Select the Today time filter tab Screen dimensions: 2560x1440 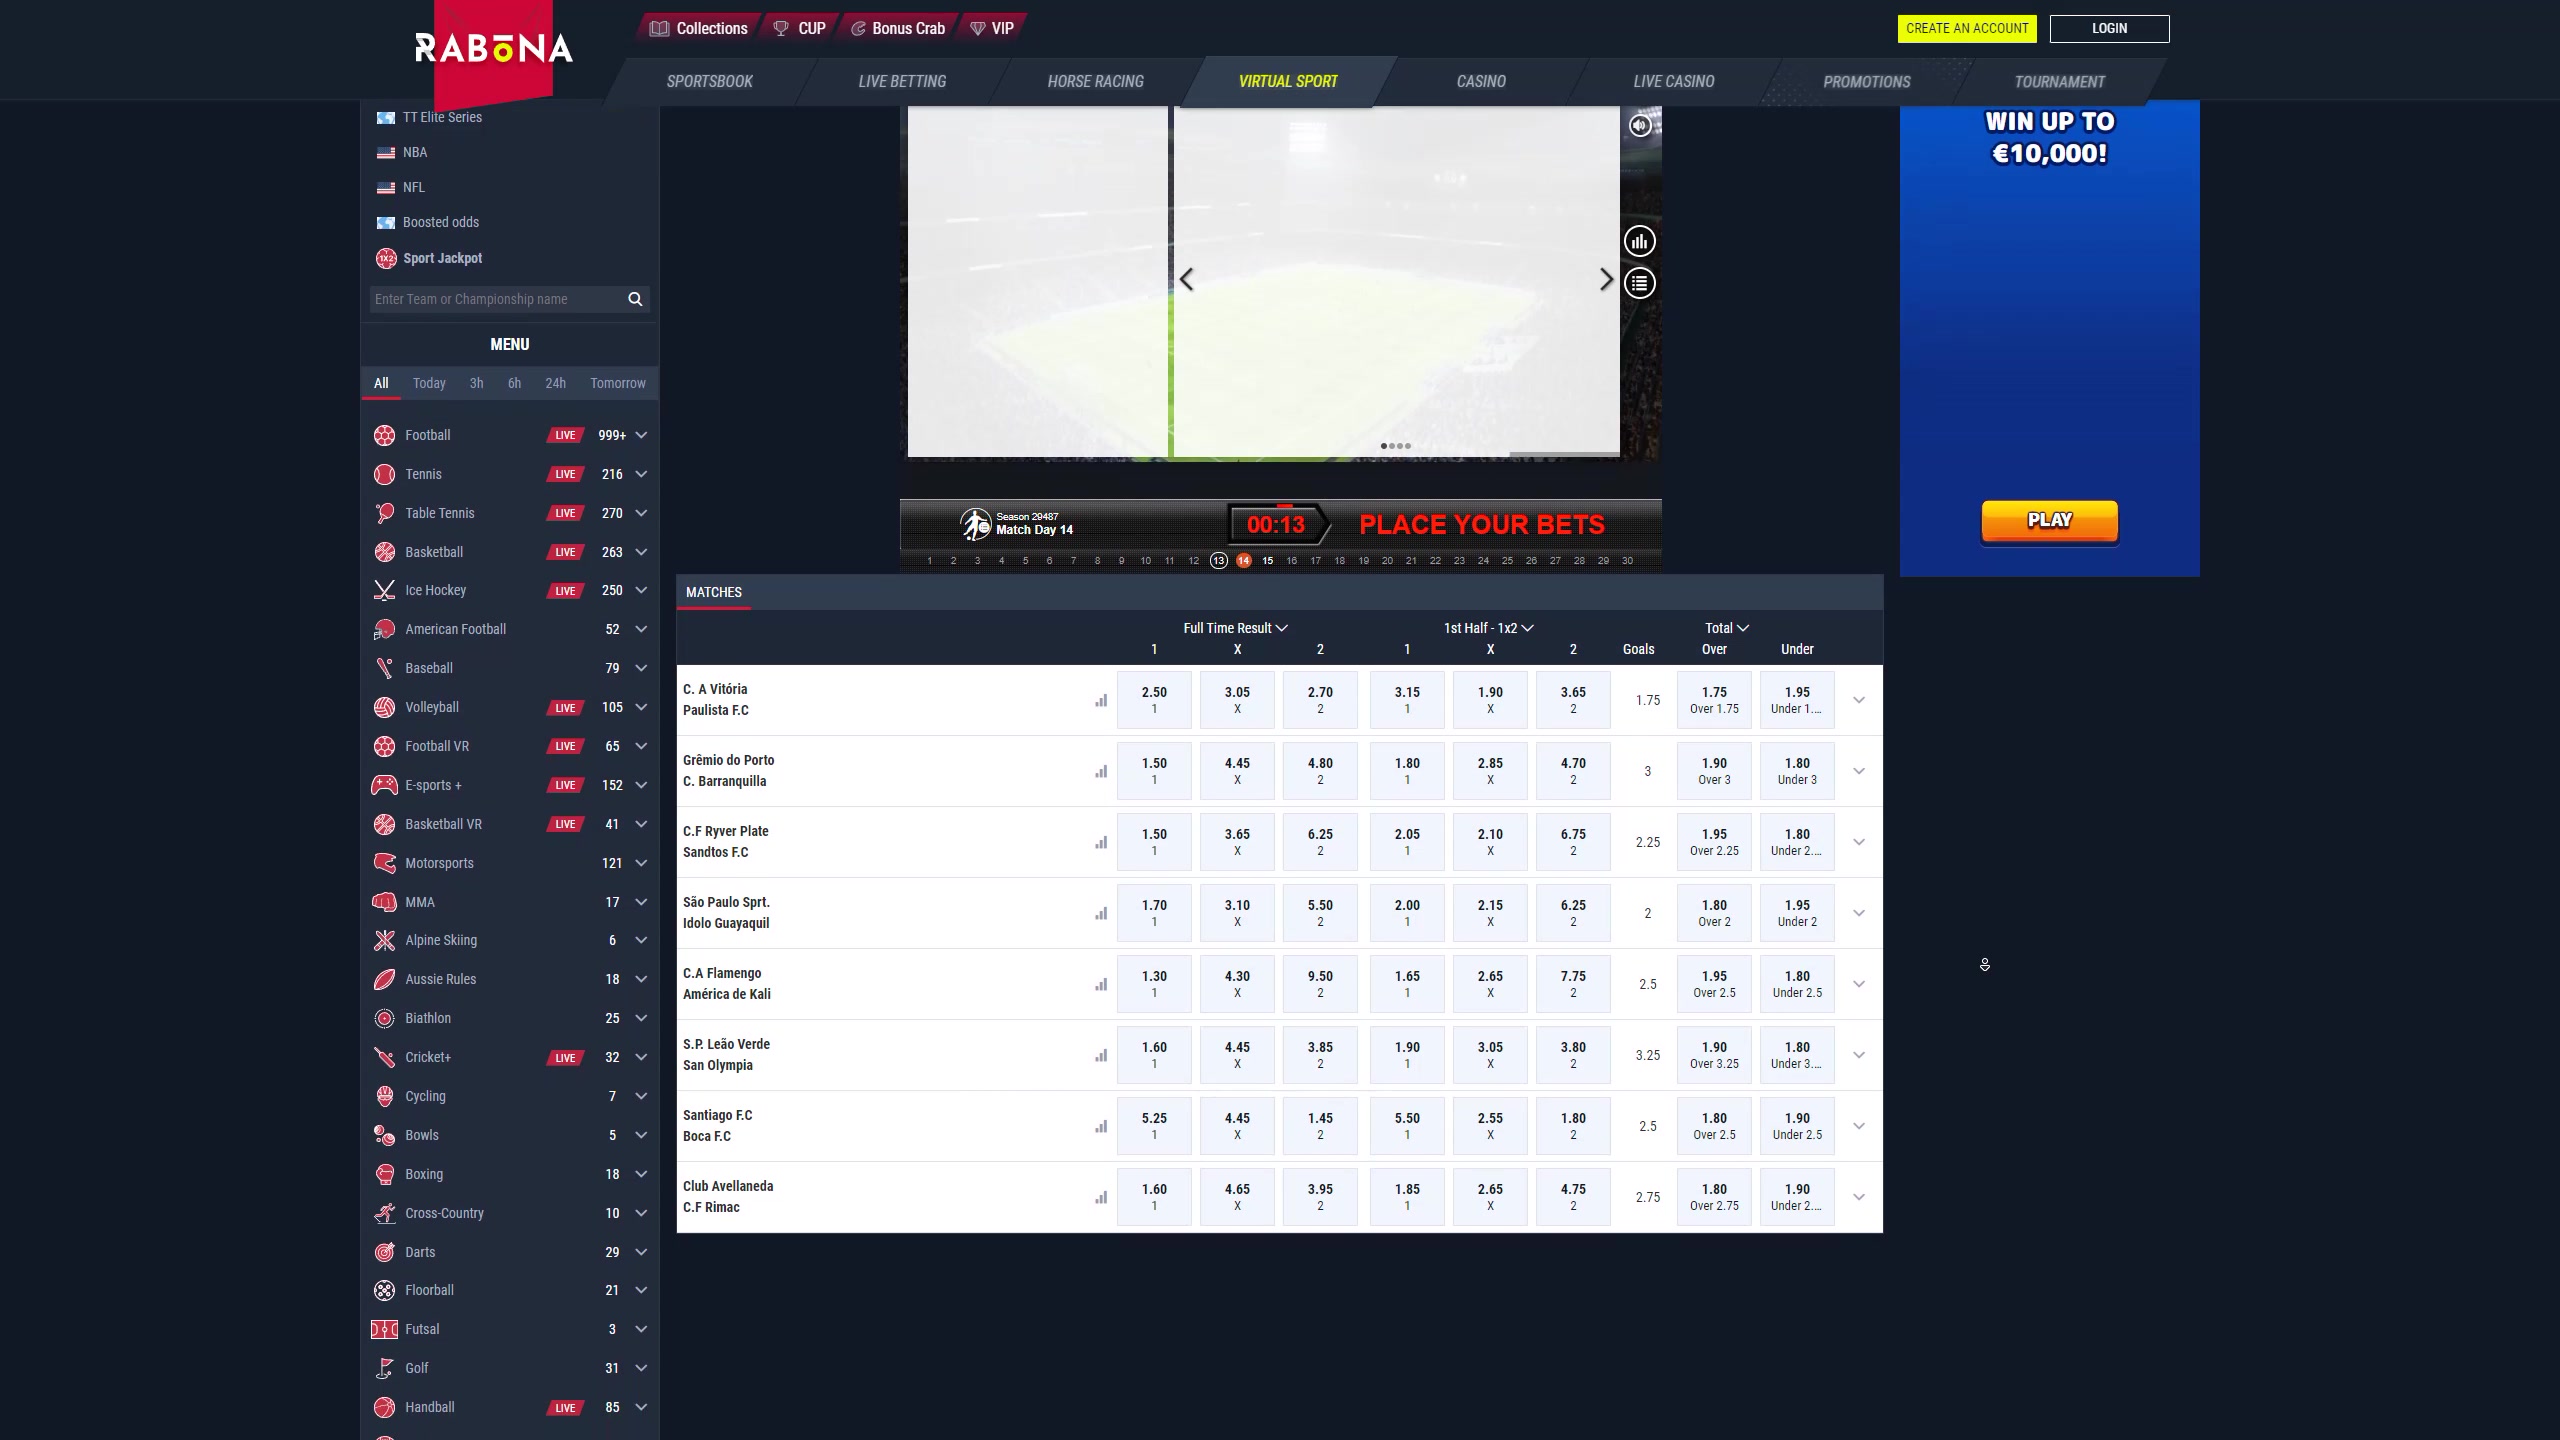click(x=429, y=383)
